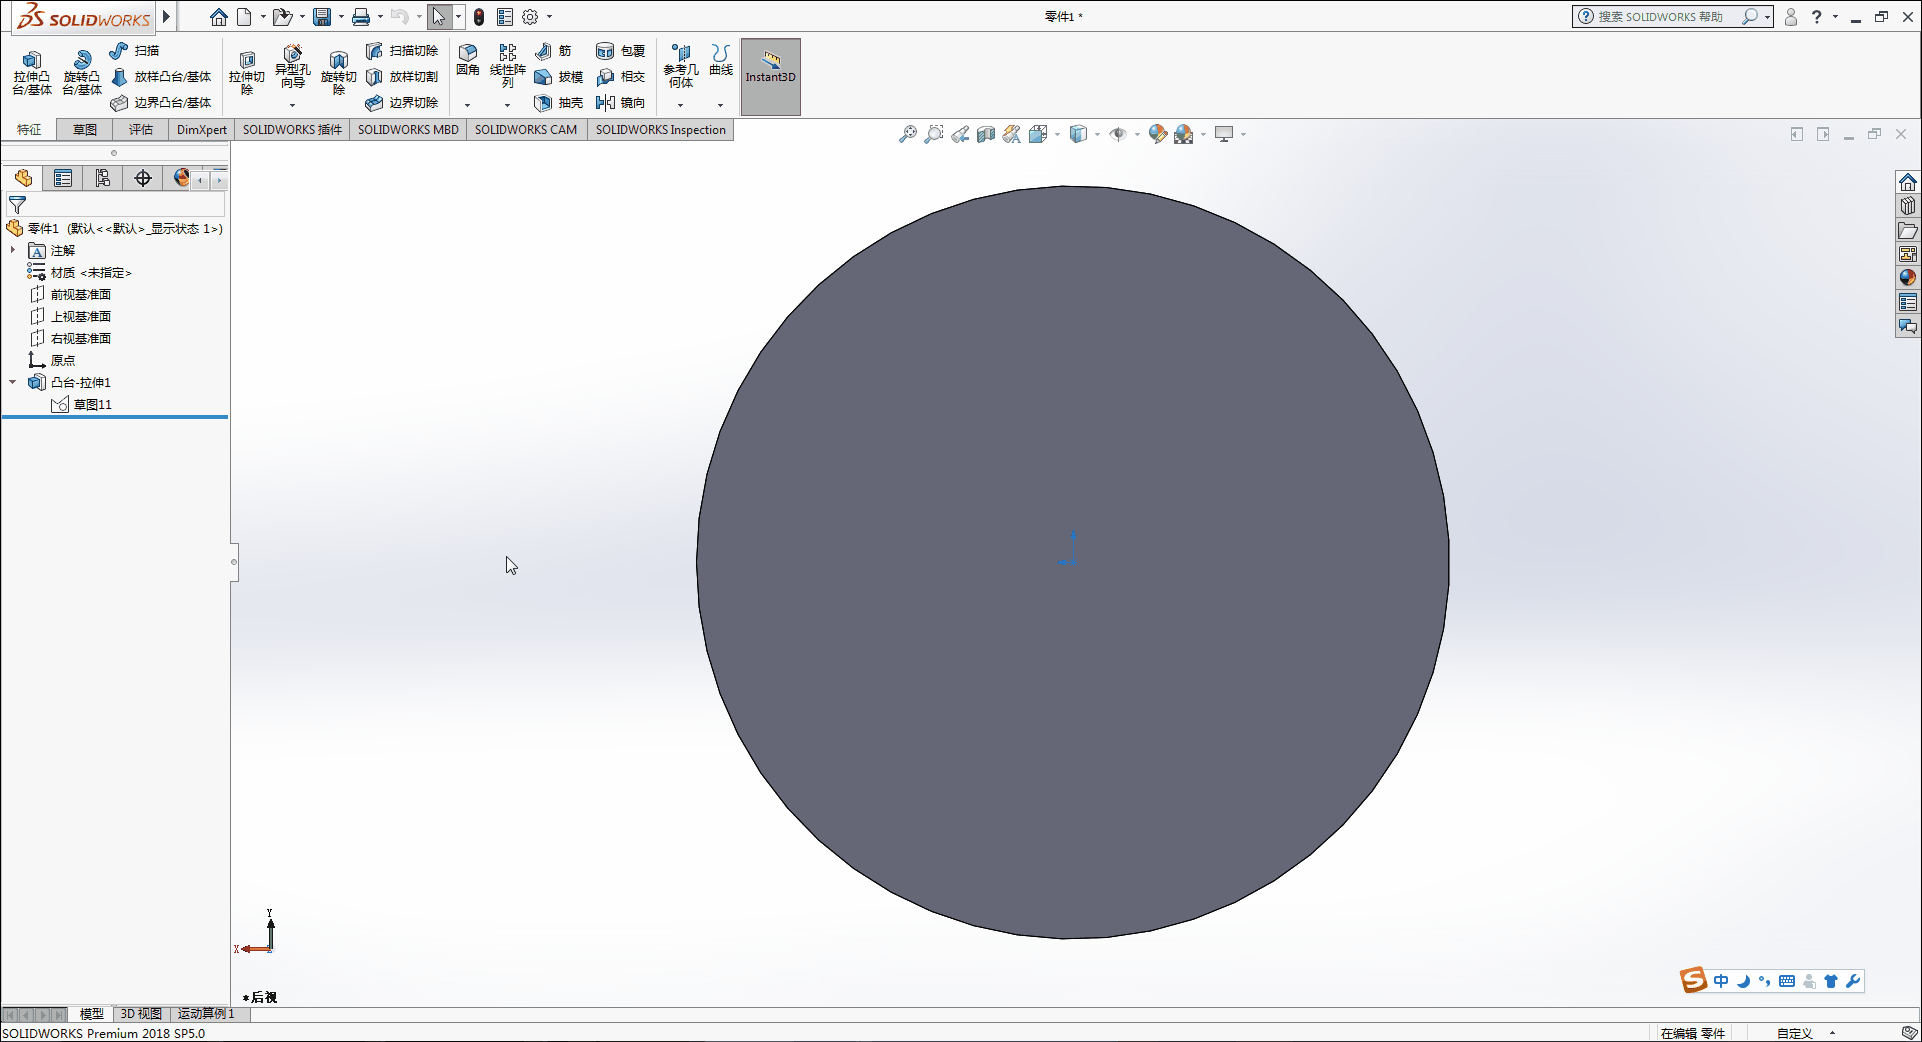The width and height of the screenshot is (1922, 1042).
Task: Open the Reference Geometry dropdown arrow
Action: click(x=681, y=105)
